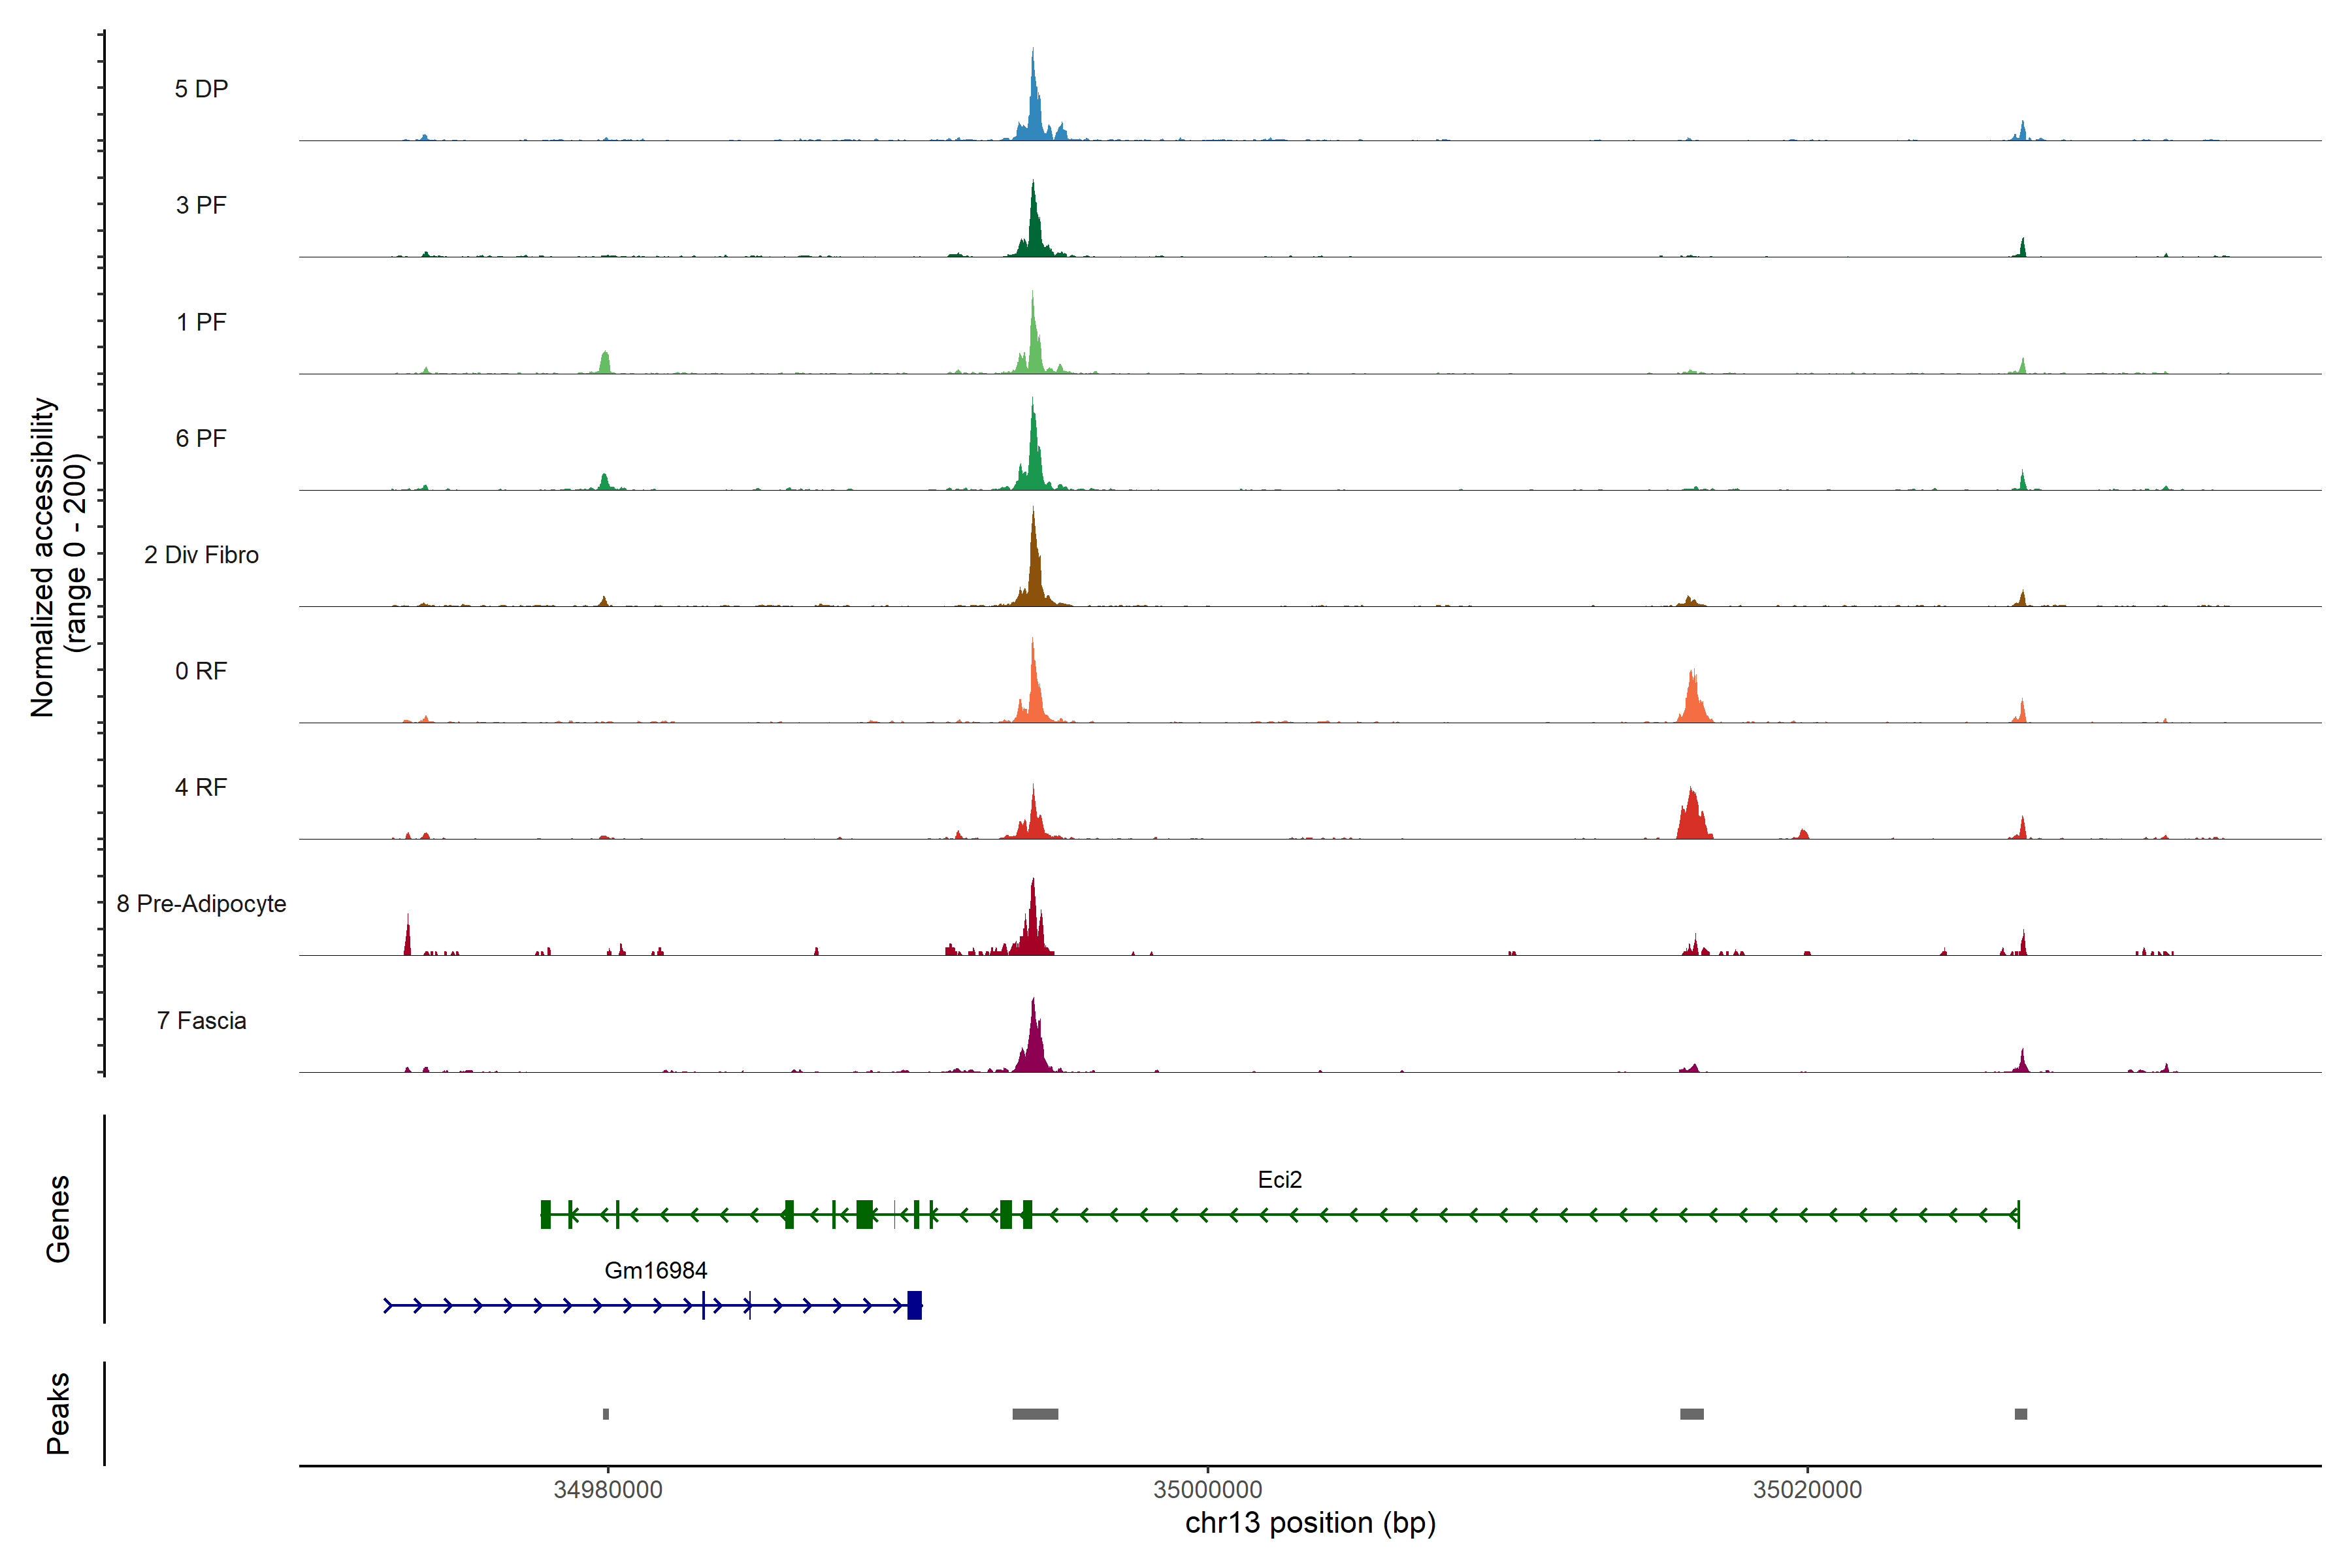The height and width of the screenshot is (1568, 2352).
Task: Click the Eci2 gene name label
Action: (1279, 1180)
